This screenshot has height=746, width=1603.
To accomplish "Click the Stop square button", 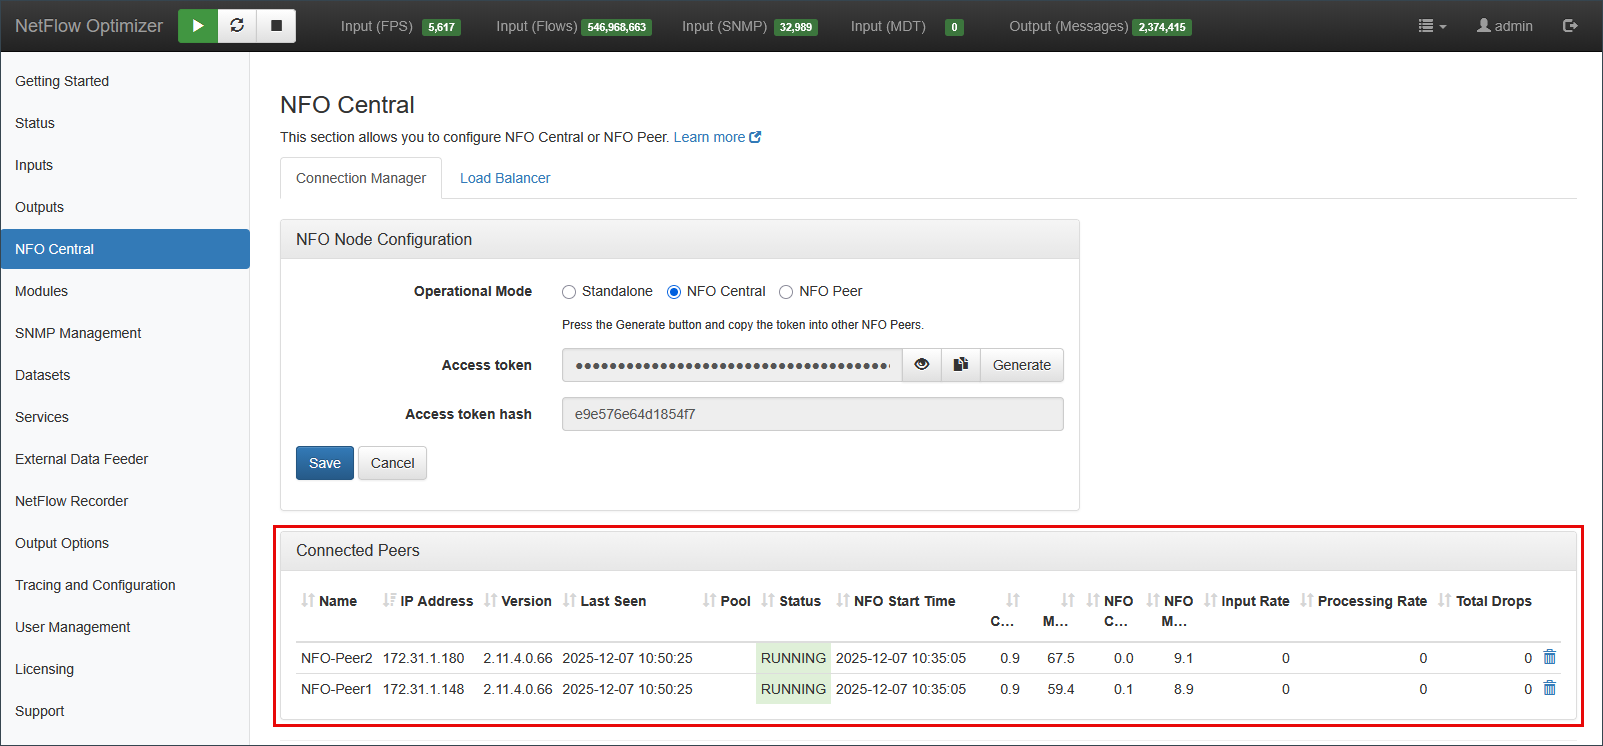I will point(276,26).
